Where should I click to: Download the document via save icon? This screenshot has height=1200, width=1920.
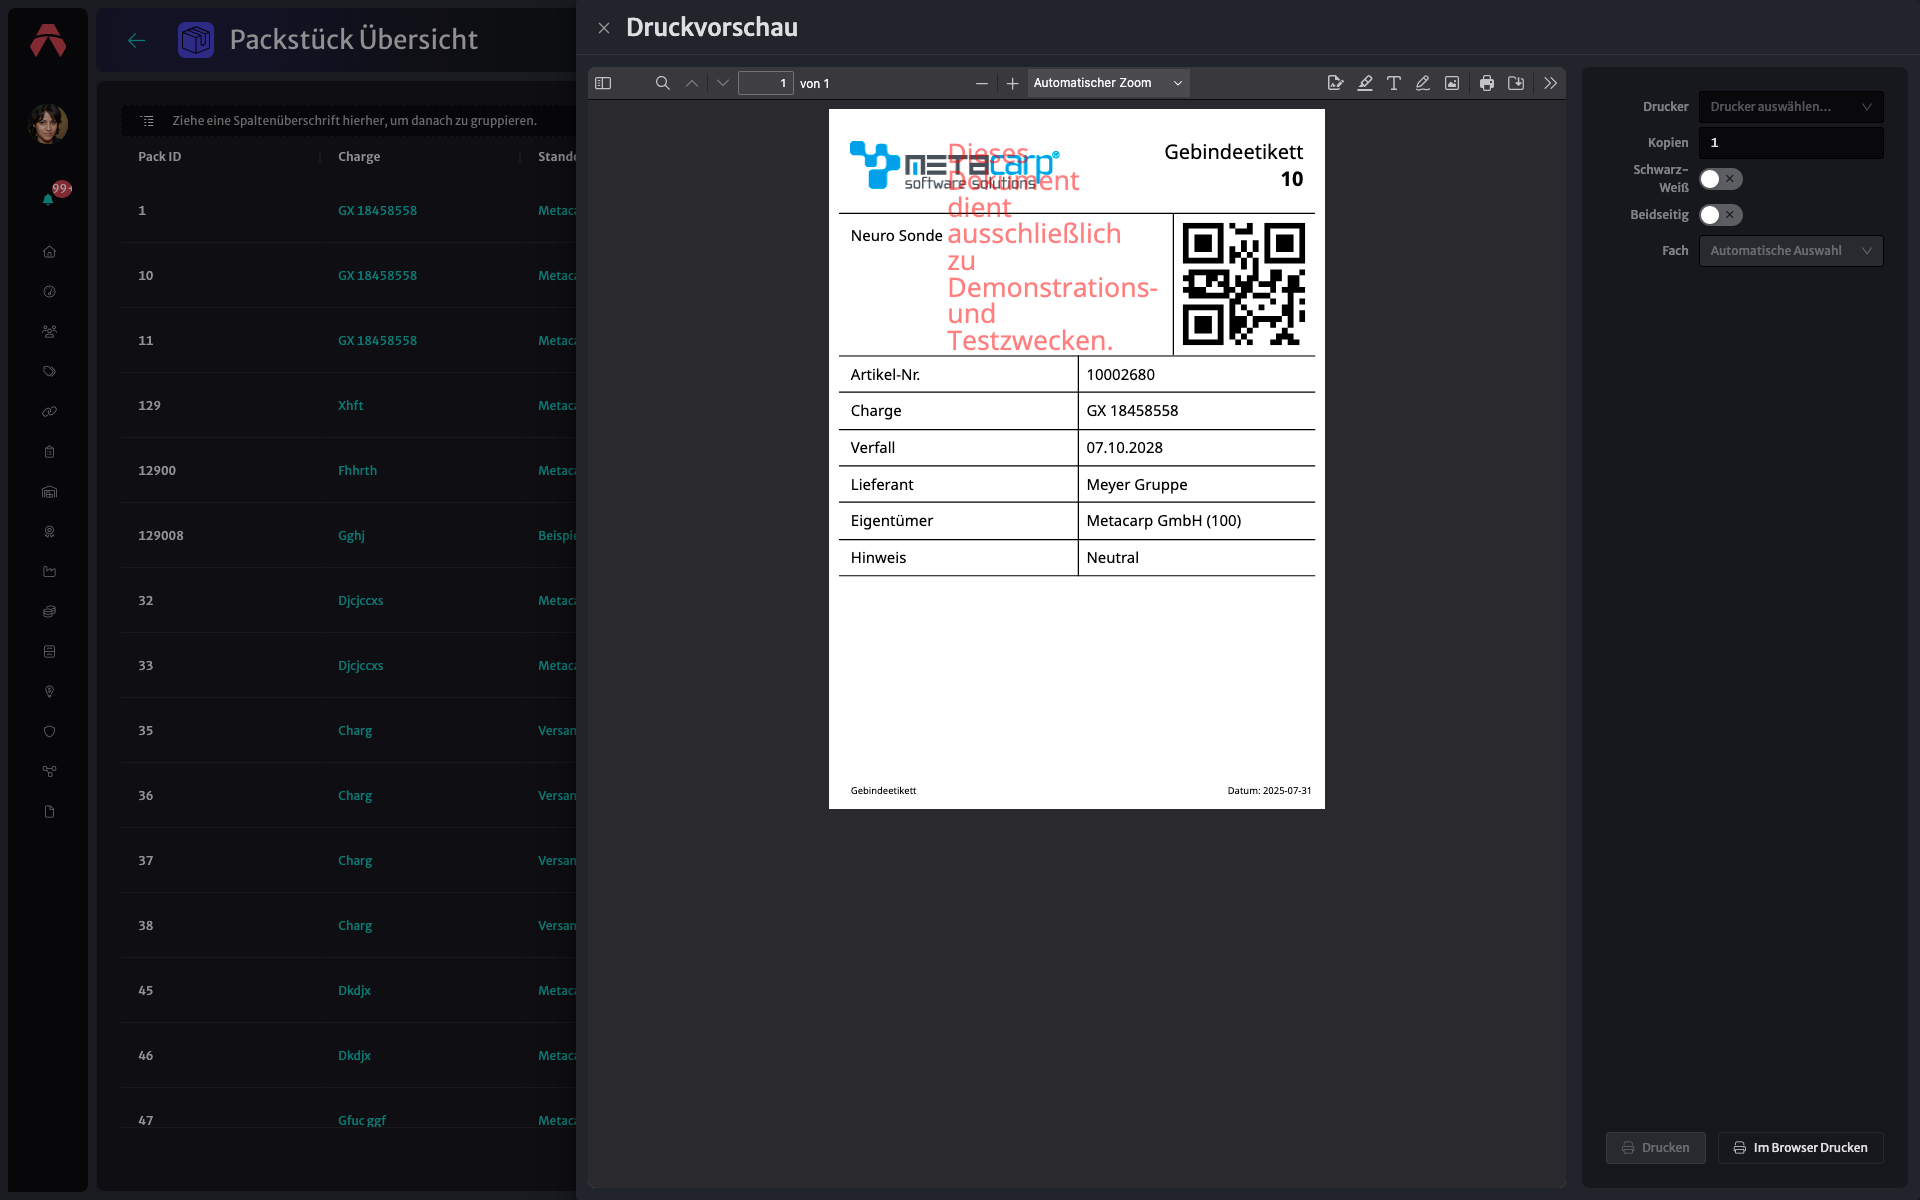1516,83
